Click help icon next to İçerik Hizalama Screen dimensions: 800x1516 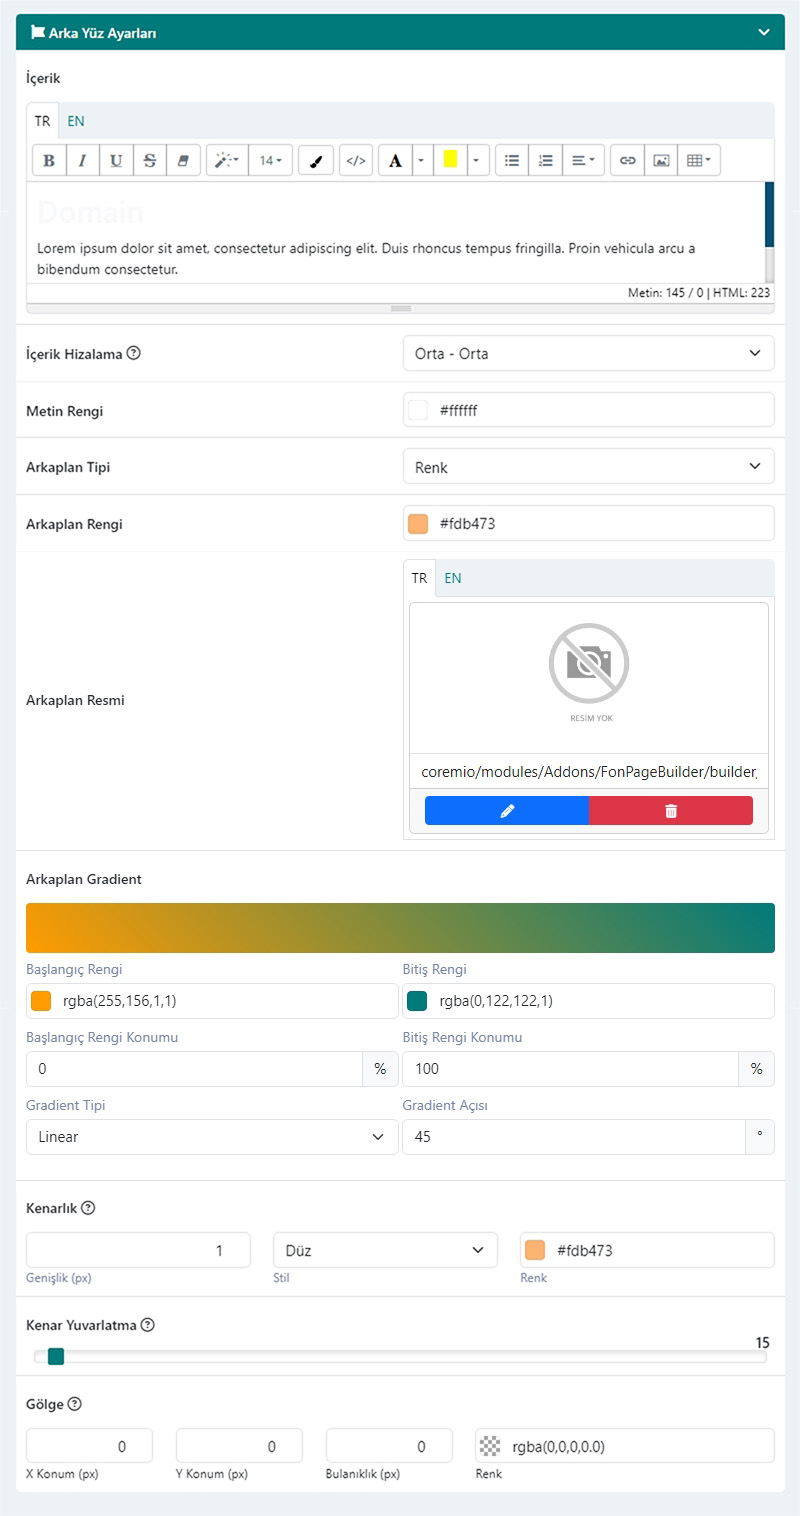[x=134, y=353]
